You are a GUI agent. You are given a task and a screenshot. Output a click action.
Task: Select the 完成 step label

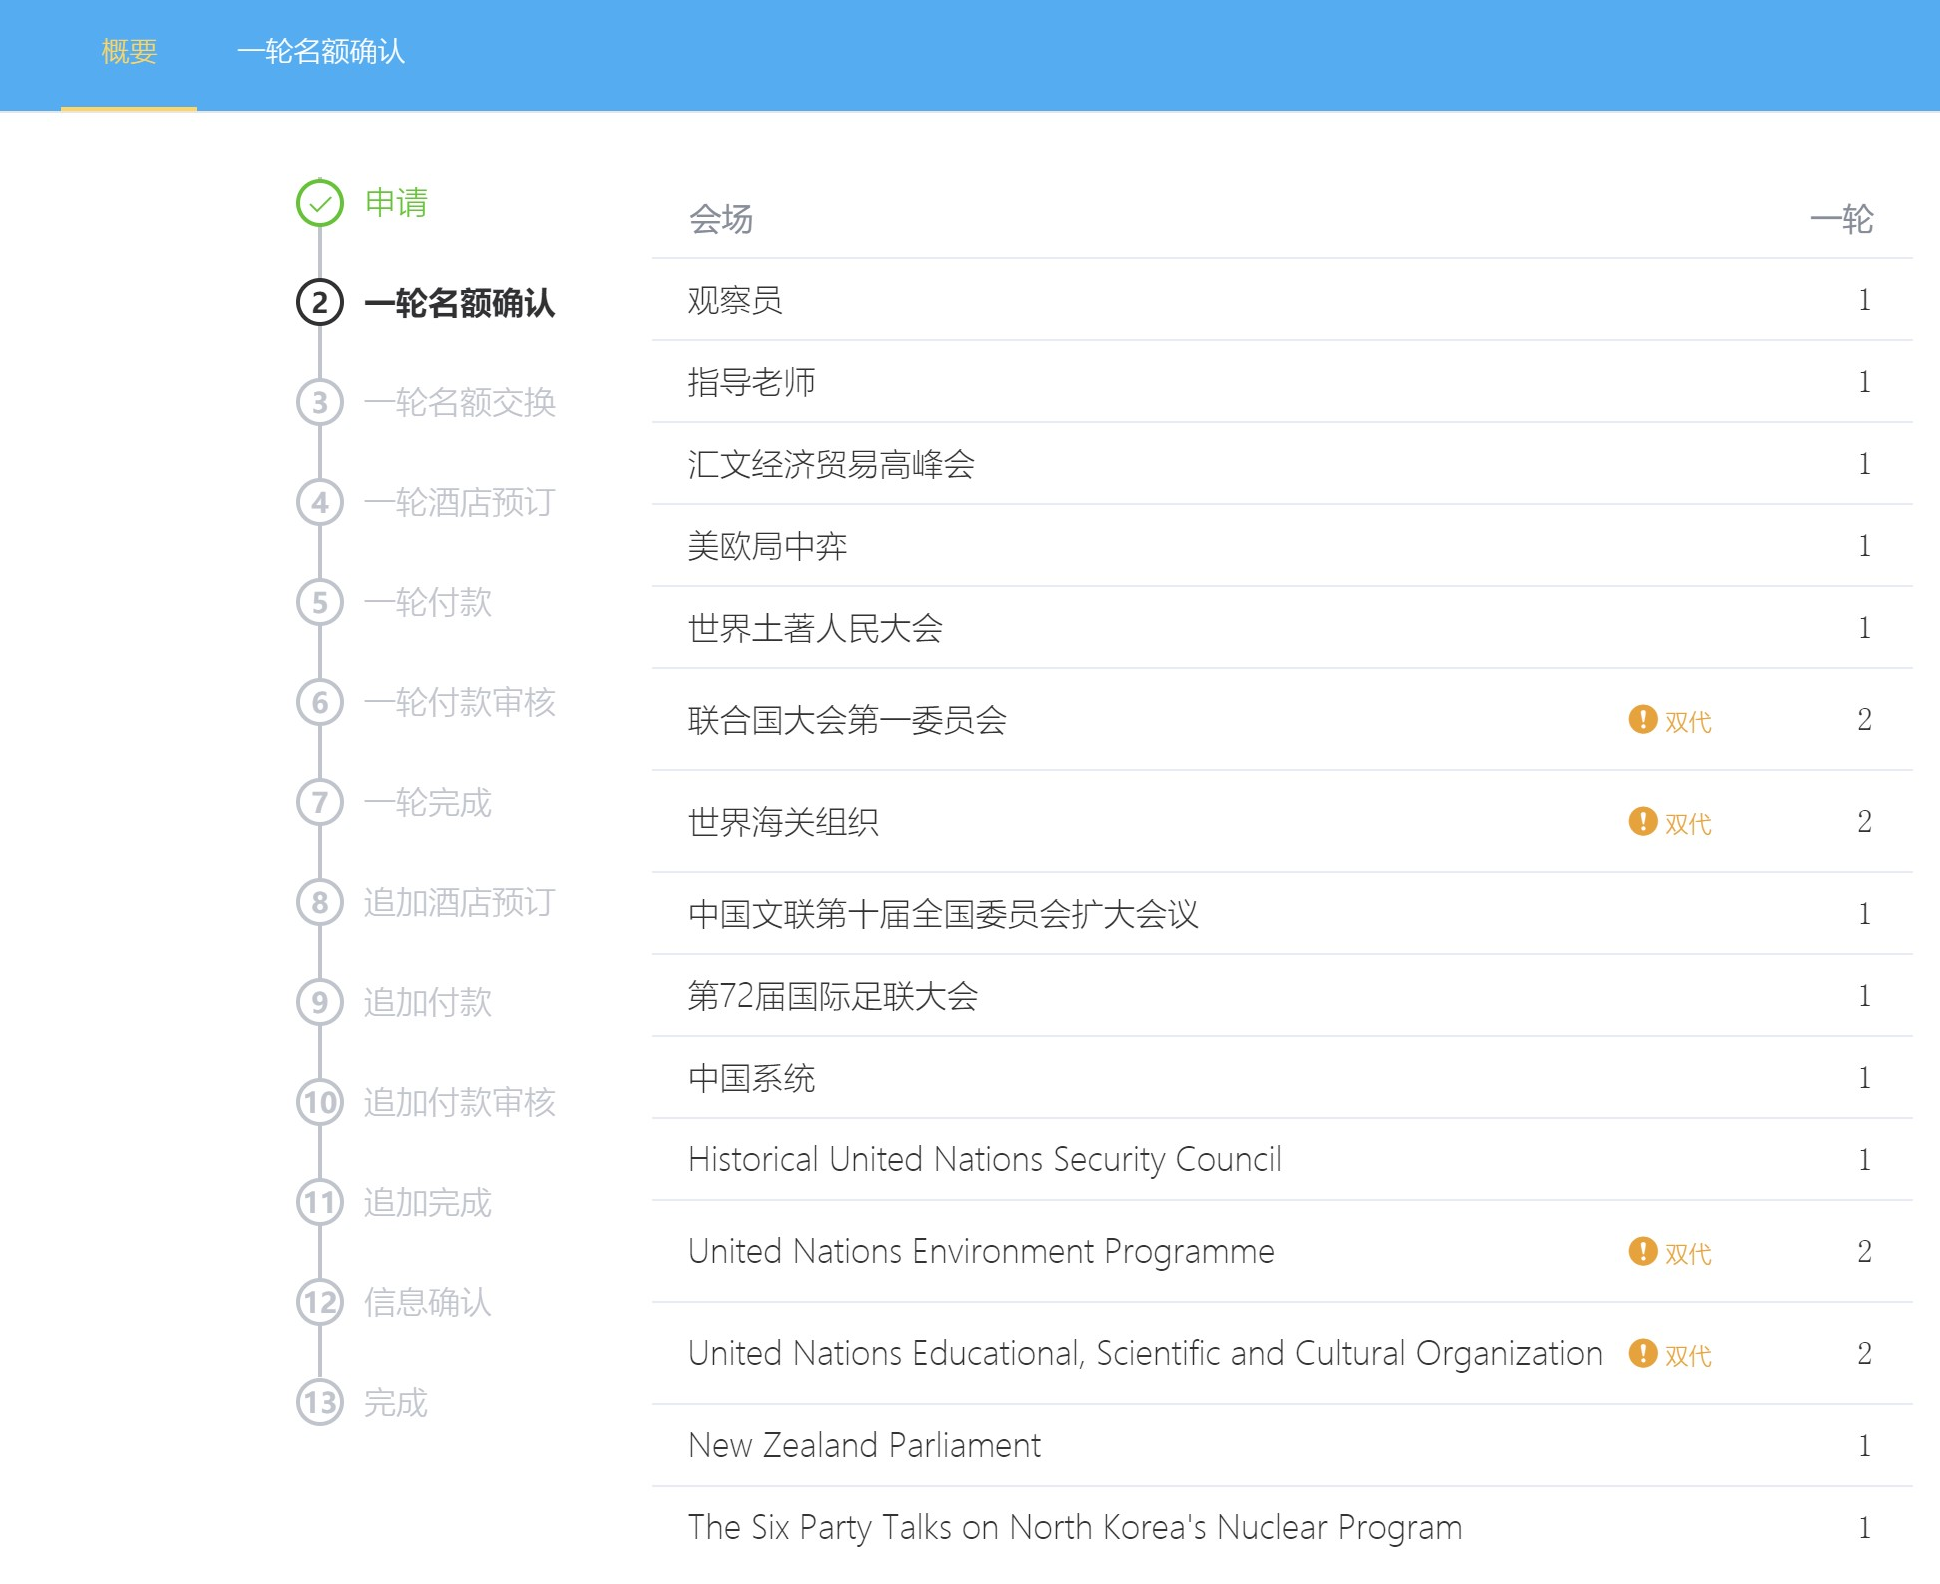(396, 1403)
